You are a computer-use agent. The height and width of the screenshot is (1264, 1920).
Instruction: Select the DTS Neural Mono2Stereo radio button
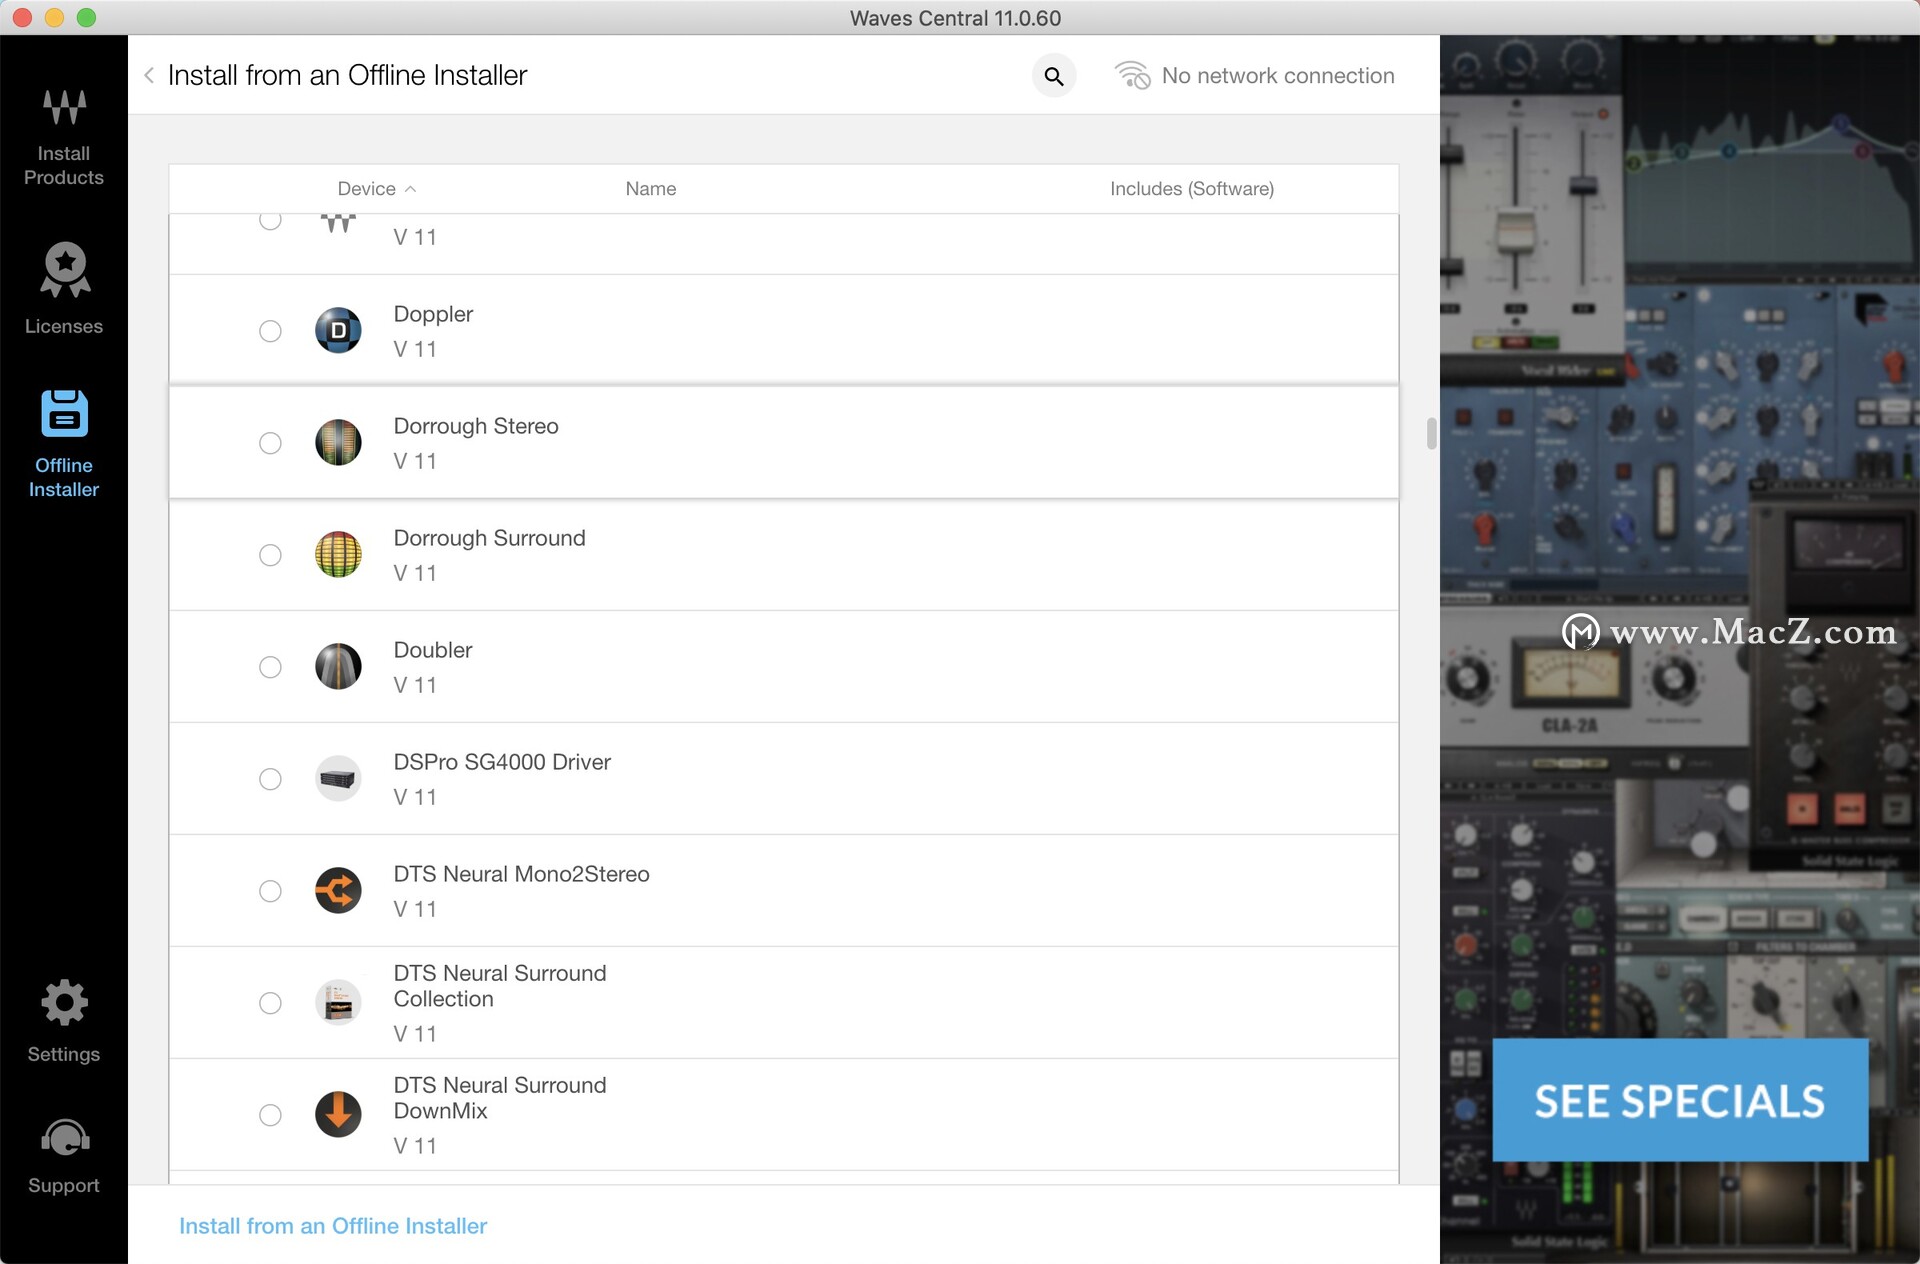click(270, 891)
